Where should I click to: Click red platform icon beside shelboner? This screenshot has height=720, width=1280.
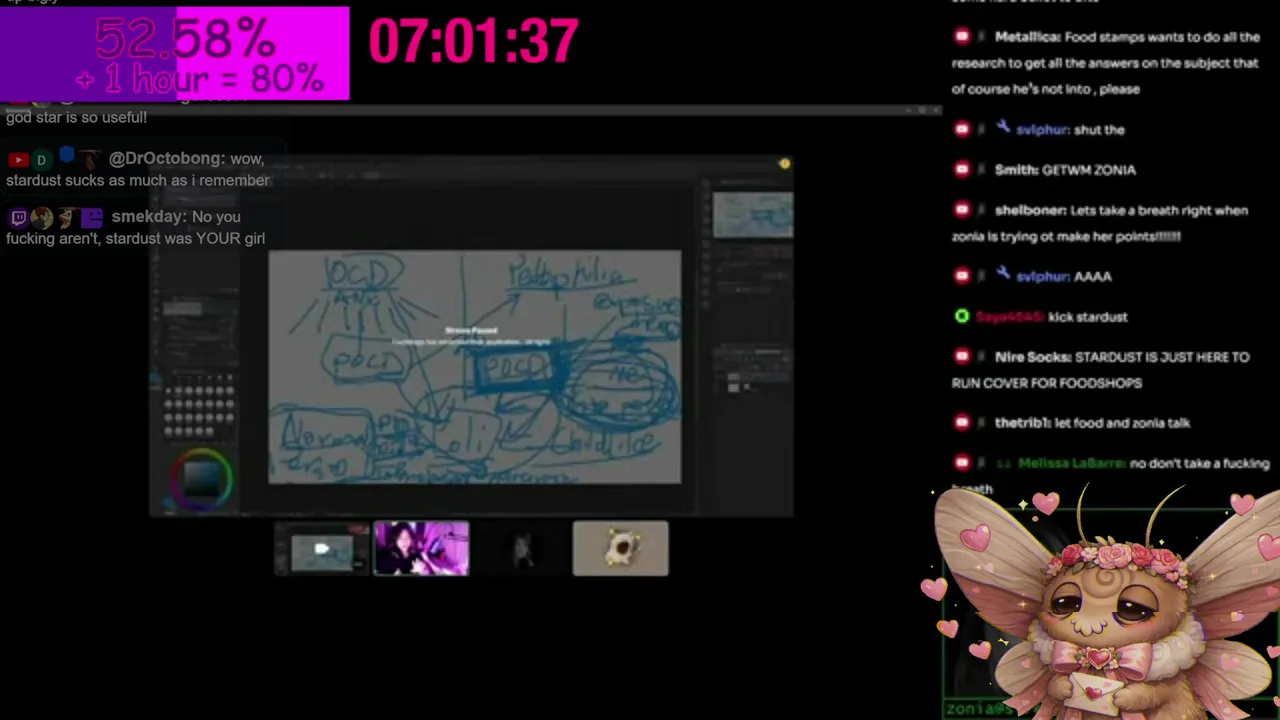(x=962, y=211)
